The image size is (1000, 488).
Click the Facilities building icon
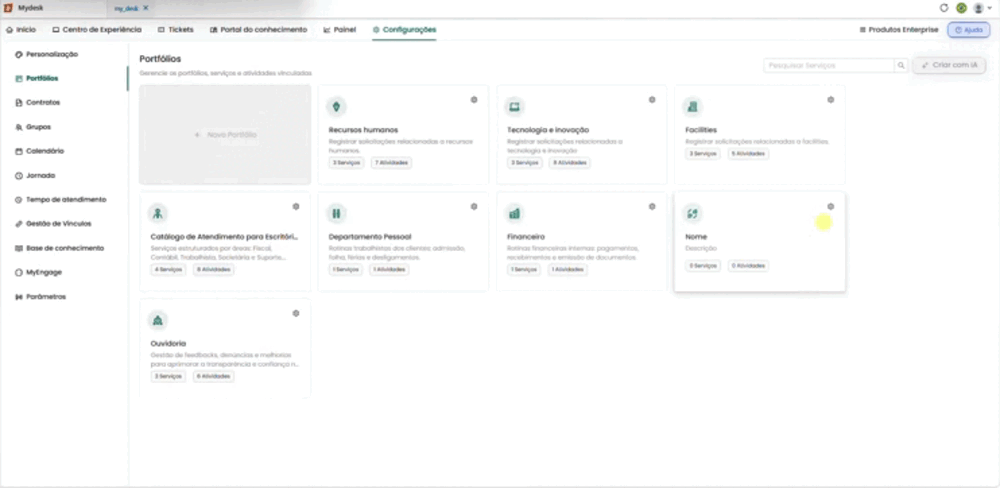(x=693, y=107)
